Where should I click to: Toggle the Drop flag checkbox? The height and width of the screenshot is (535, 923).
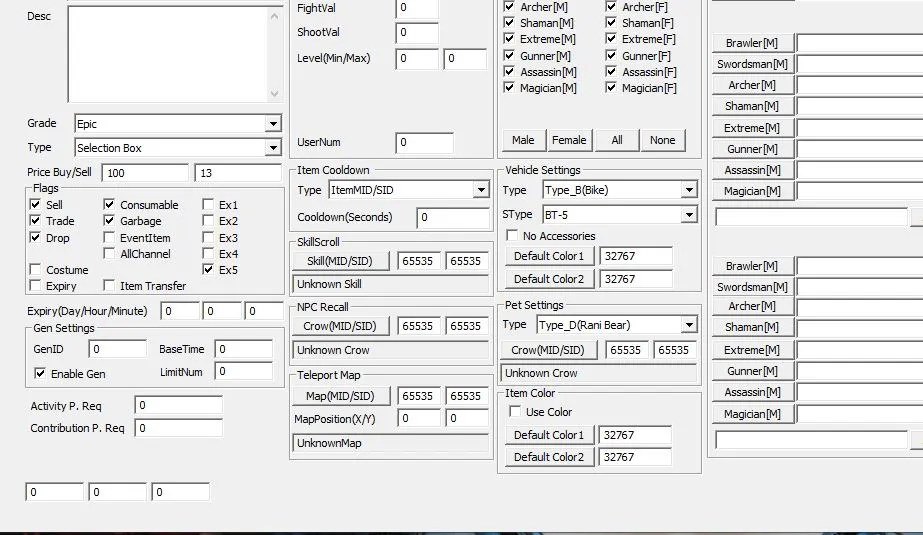click(35, 238)
